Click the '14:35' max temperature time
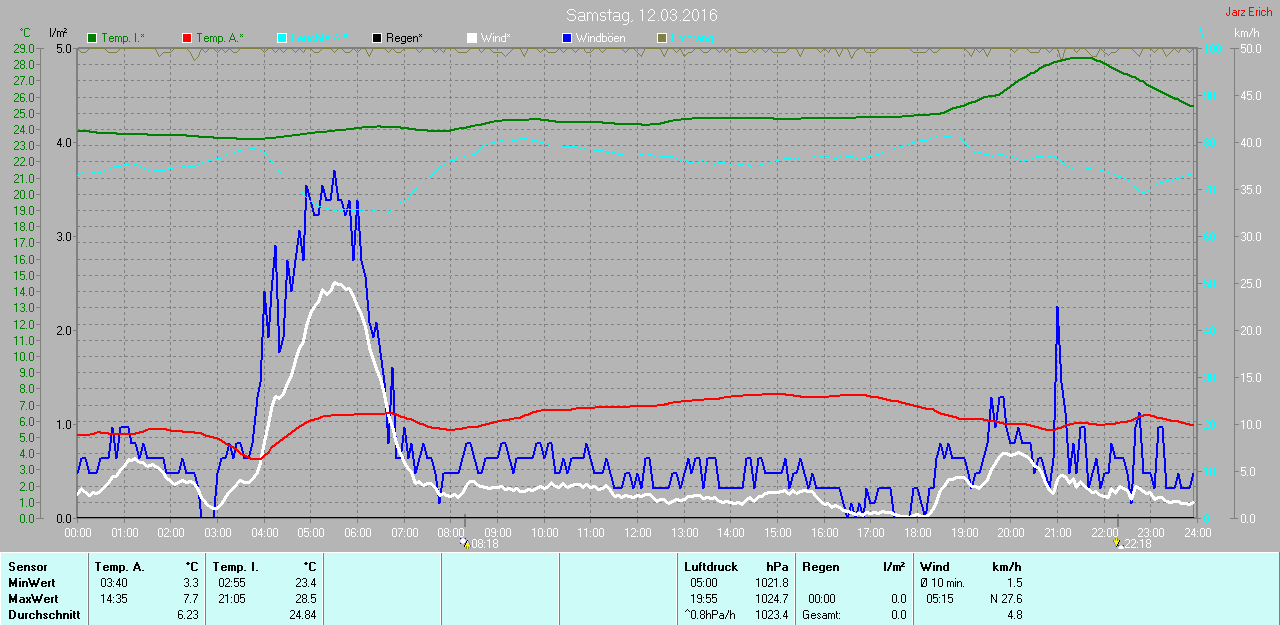This screenshot has width=1280, height=625. (x=114, y=598)
